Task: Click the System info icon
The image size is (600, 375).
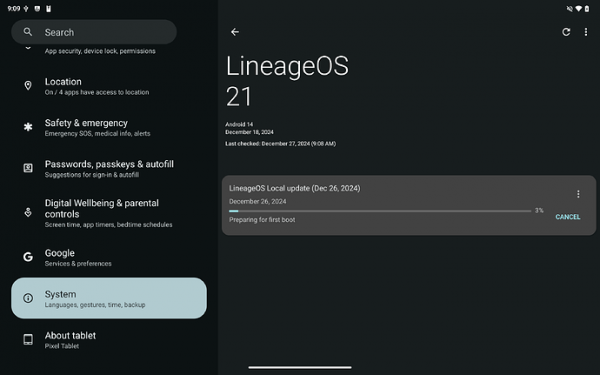Action: click(x=28, y=298)
